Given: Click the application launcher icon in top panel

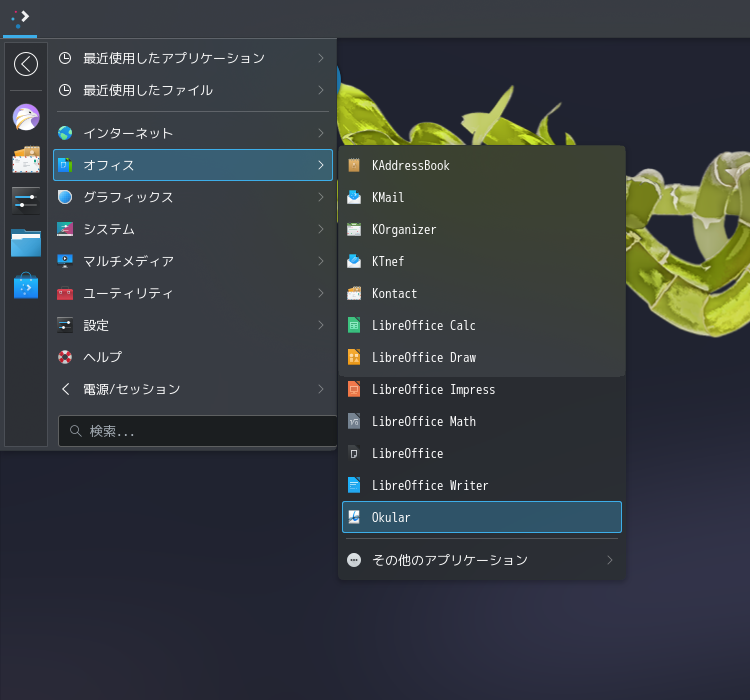Looking at the screenshot, I should 20,18.
